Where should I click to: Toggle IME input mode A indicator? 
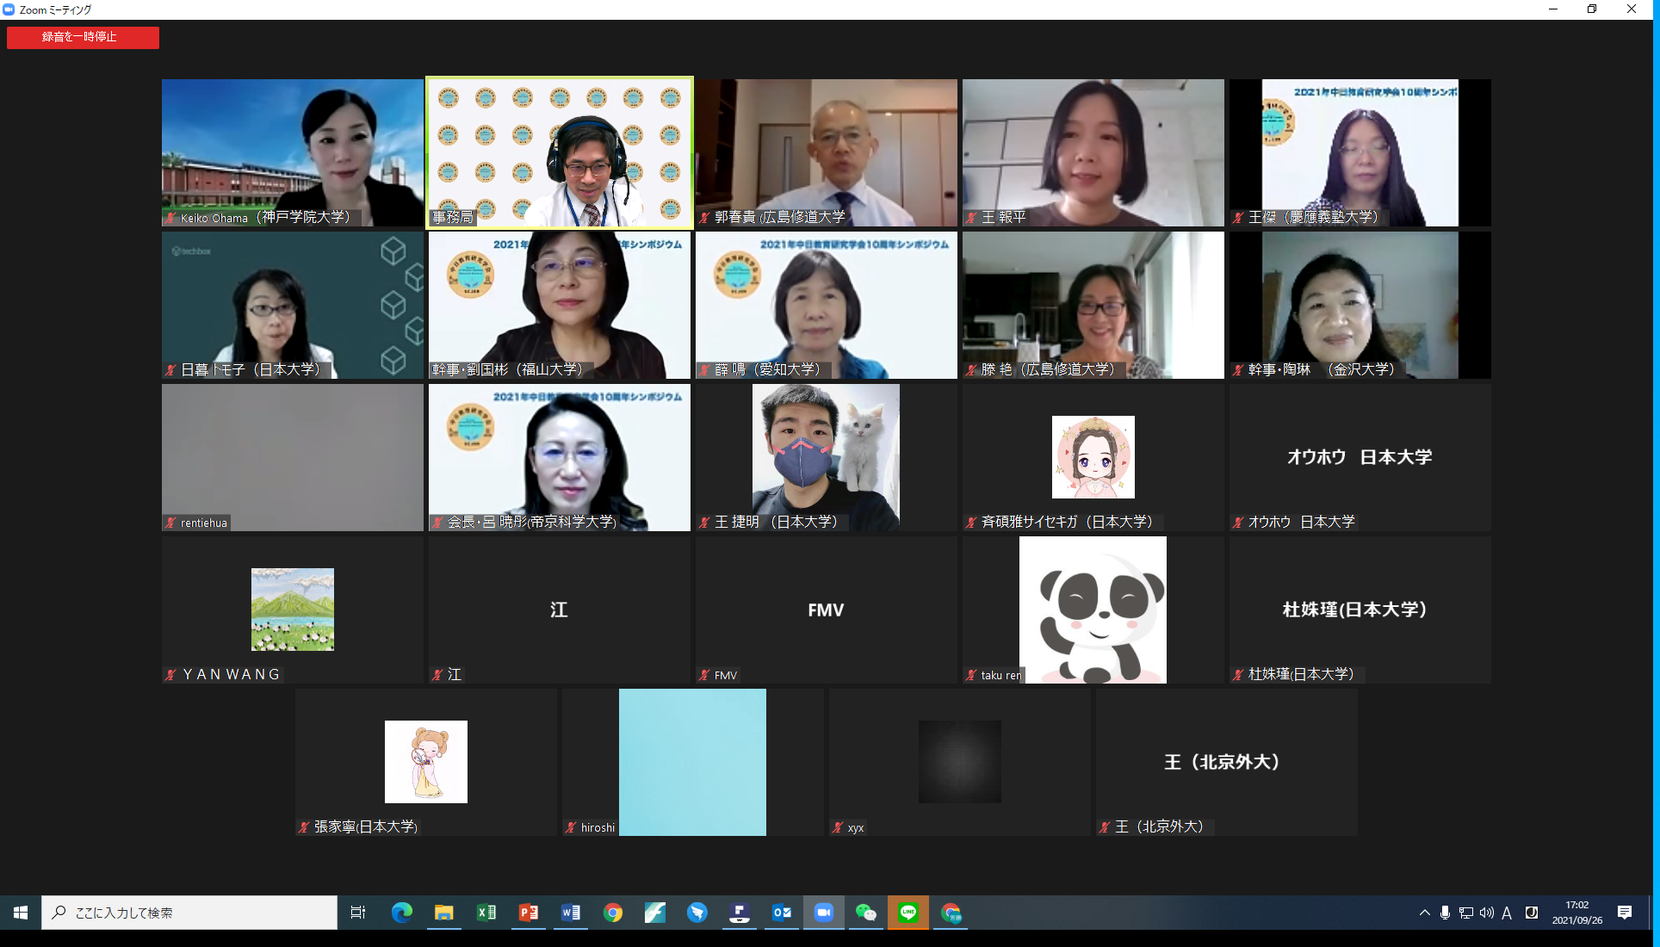pos(1507,912)
